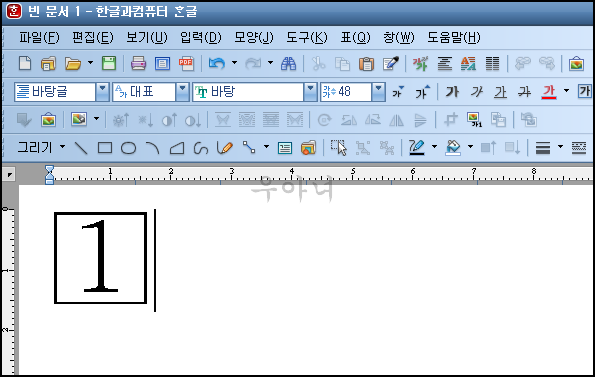The image size is (595, 377).
Task: Open paragraph shape settings icon
Action: (x=444, y=63)
